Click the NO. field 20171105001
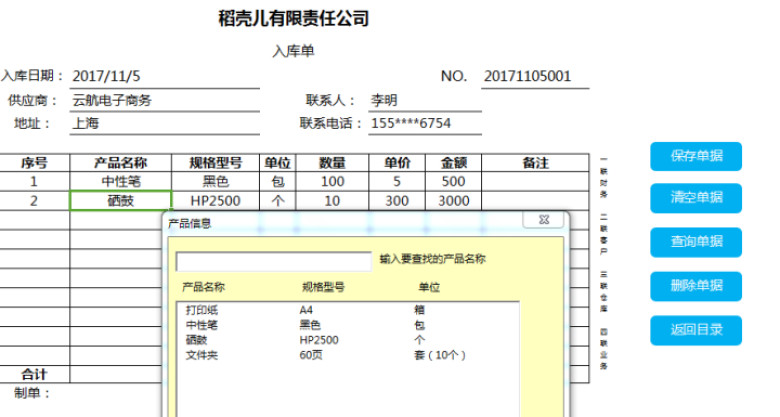This screenshot has width=780, height=417. [535, 76]
